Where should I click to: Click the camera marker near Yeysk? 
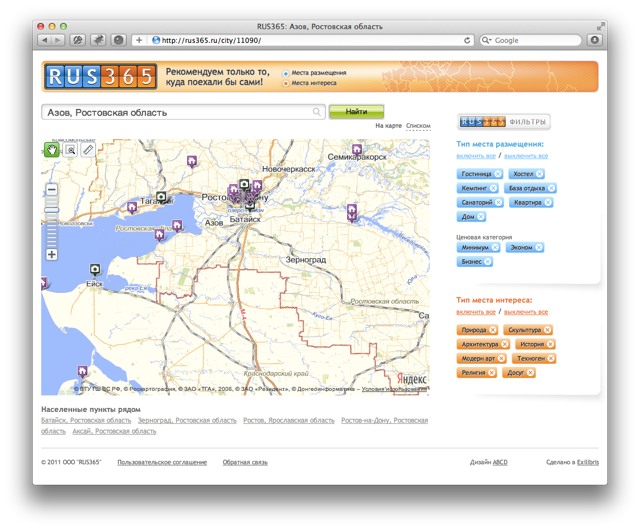tap(95, 269)
